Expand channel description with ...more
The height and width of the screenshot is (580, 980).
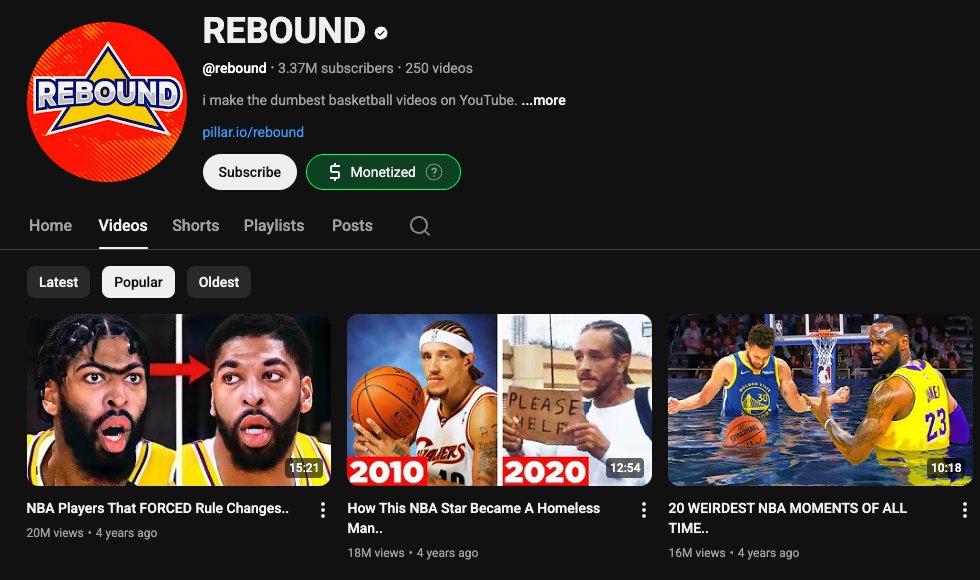543,100
